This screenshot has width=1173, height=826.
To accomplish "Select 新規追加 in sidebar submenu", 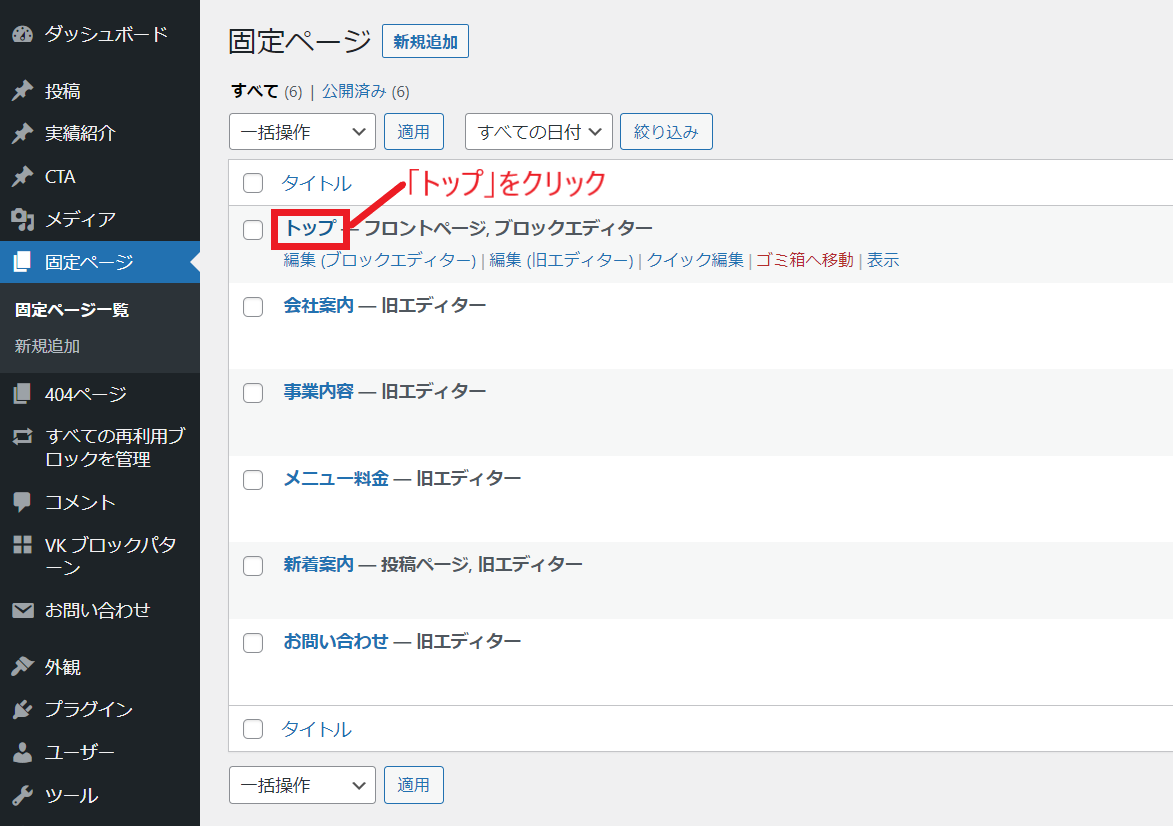I will (47, 346).
